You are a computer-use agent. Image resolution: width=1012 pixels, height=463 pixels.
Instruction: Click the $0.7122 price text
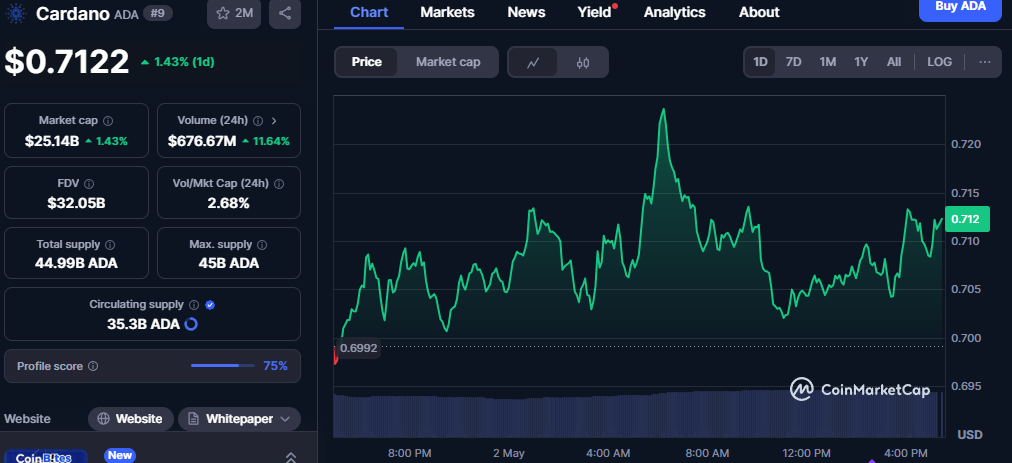click(x=67, y=62)
